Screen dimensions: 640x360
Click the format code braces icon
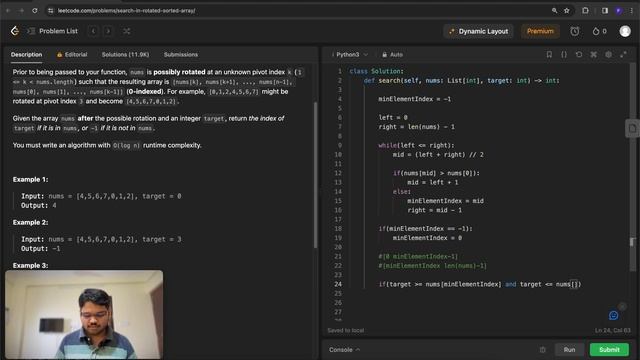564,54
